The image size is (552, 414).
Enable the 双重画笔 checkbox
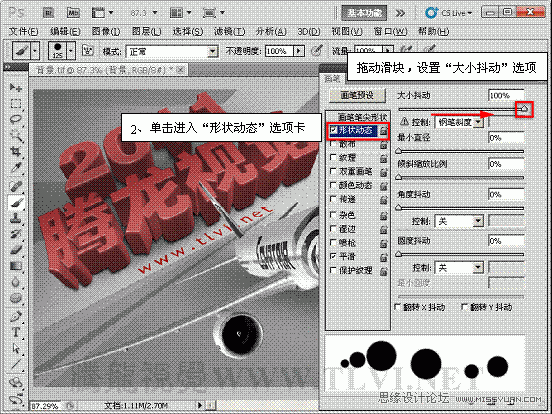[333, 171]
